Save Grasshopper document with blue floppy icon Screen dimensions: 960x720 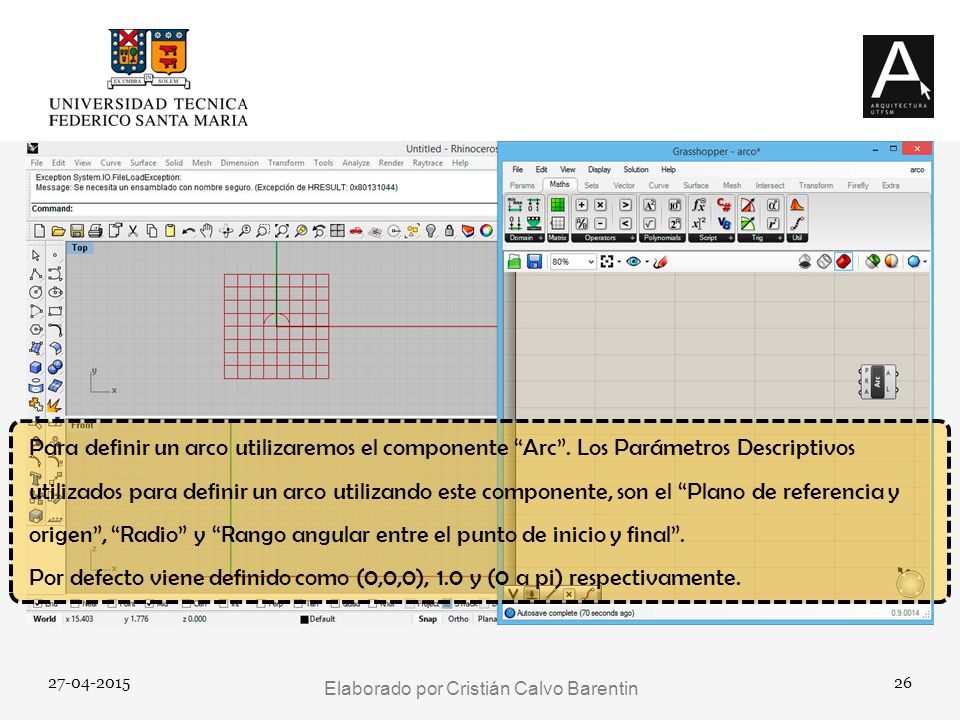point(534,262)
